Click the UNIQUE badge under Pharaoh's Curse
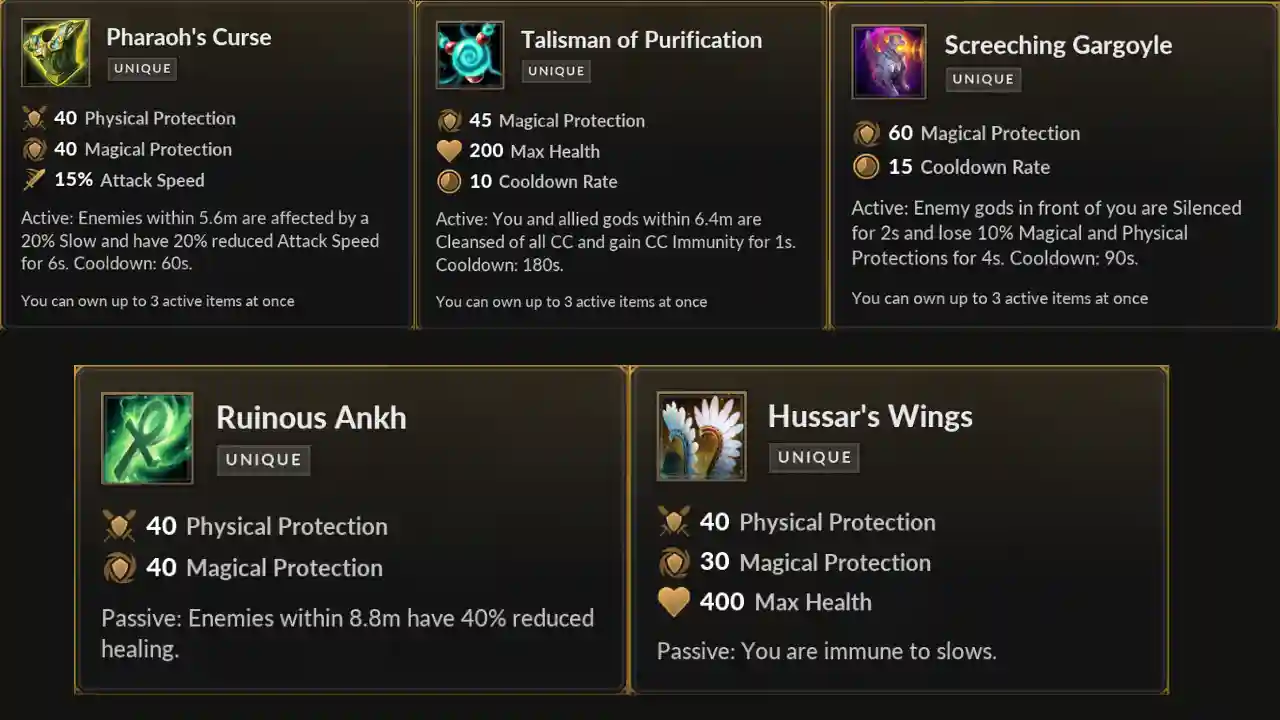 [143, 69]
